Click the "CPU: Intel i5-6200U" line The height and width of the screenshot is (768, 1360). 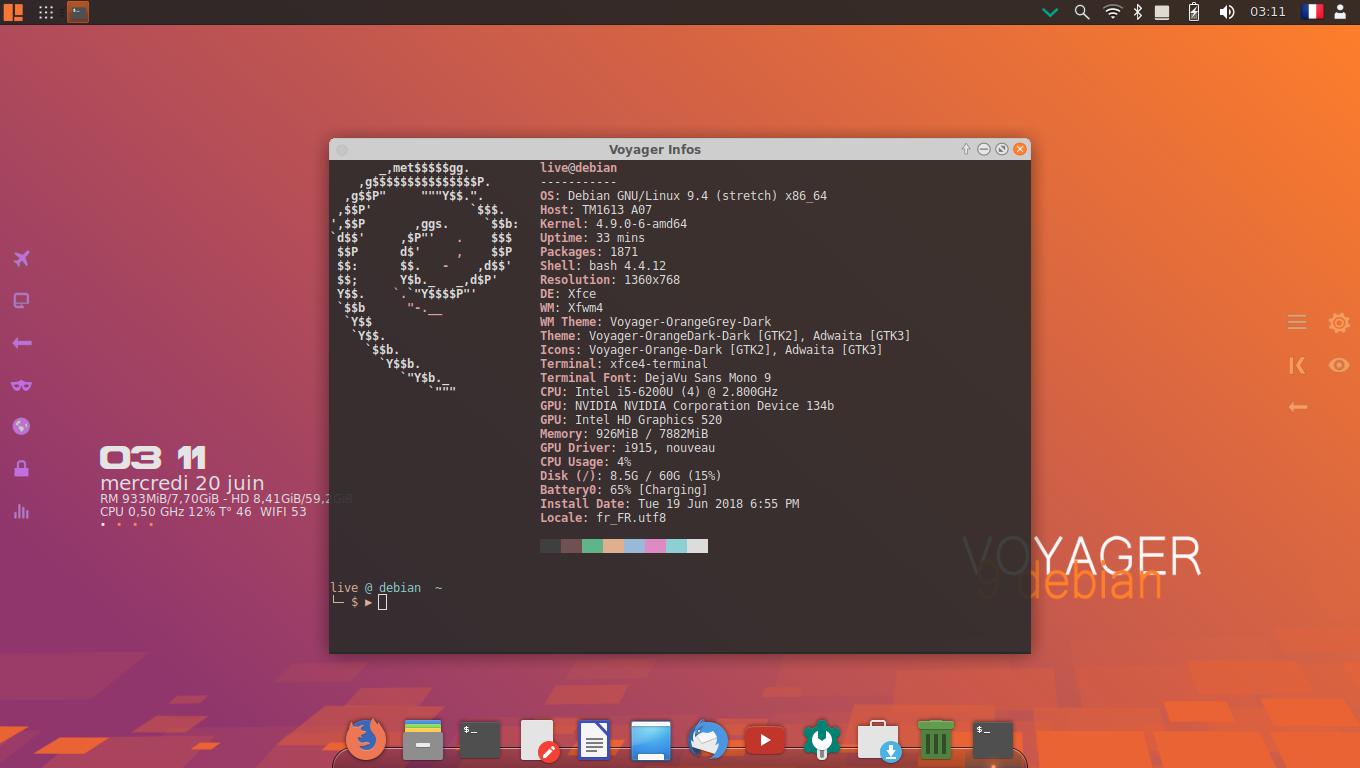[x=659, y=392]
